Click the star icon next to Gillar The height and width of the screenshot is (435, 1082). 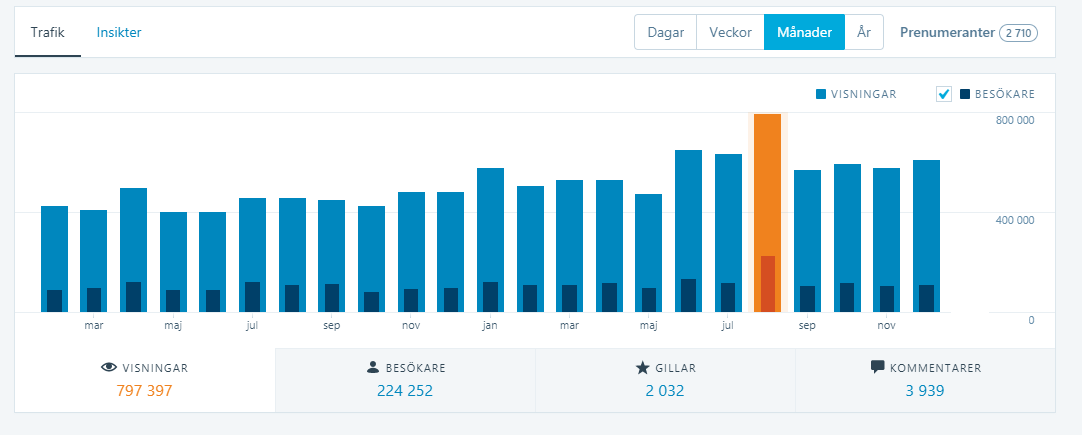tap(642, 368)
